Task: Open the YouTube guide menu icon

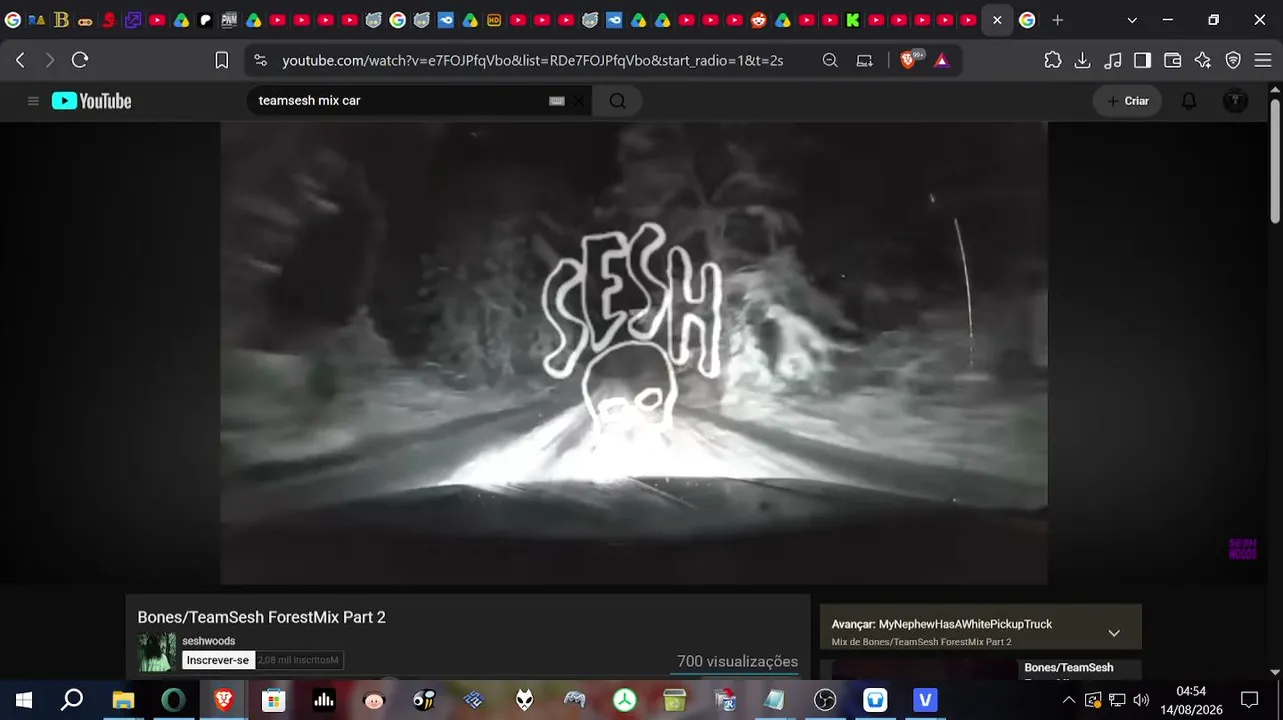Action: tap(33, 101)
